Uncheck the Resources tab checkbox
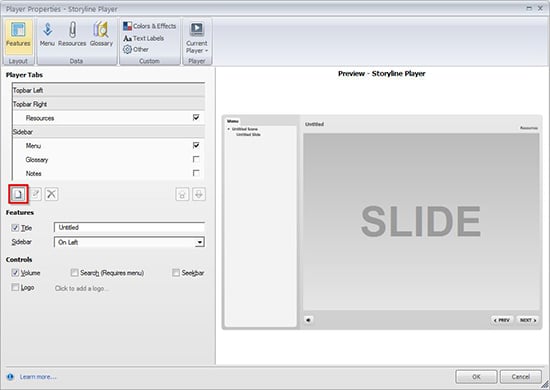The width and height of the screenshot is (550, 390). [196, 117]
